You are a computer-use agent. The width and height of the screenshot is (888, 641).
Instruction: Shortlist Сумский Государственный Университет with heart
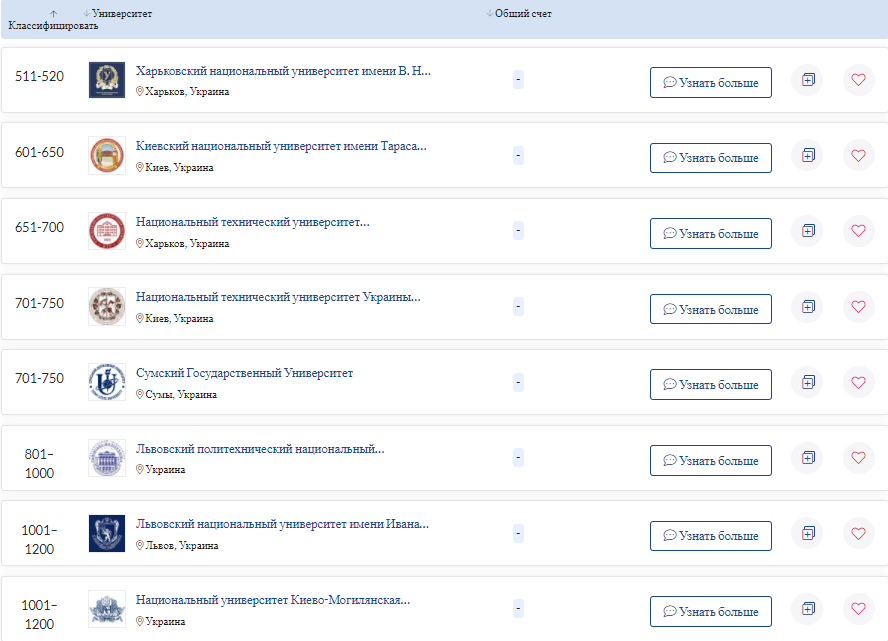point(858,382)
